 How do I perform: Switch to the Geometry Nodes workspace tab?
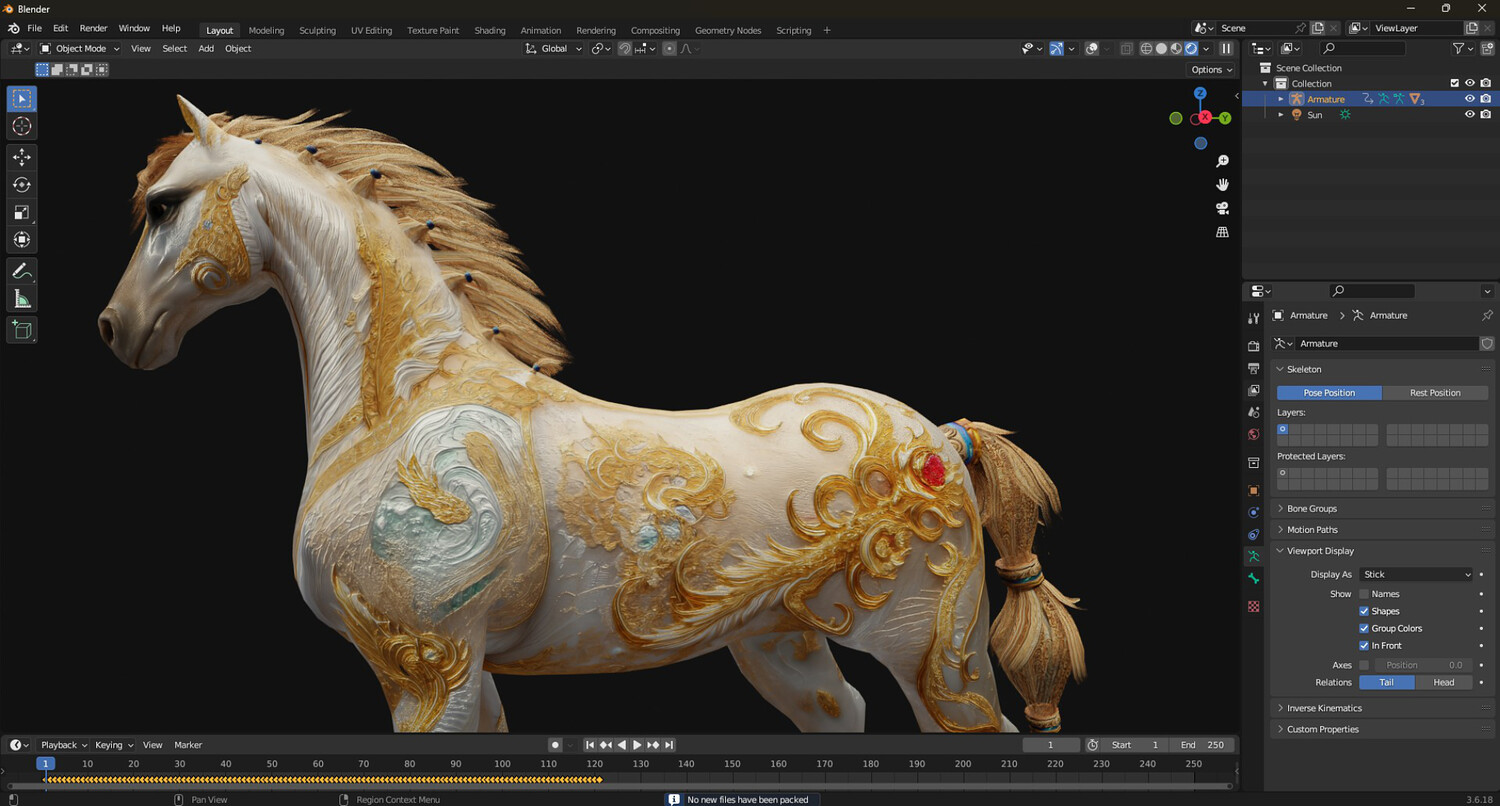[x=728, y=30]
